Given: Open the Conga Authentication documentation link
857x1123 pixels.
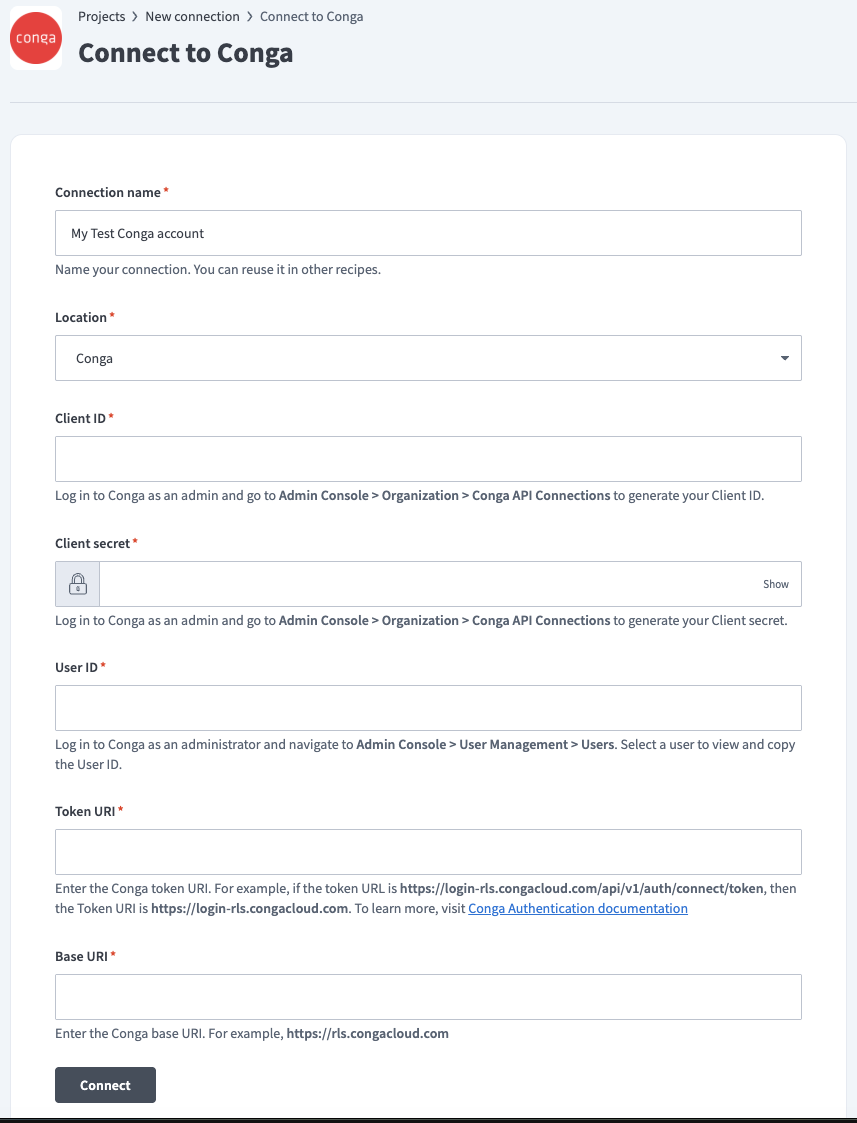Looking at the screenshot, I should tap(577, 908).
